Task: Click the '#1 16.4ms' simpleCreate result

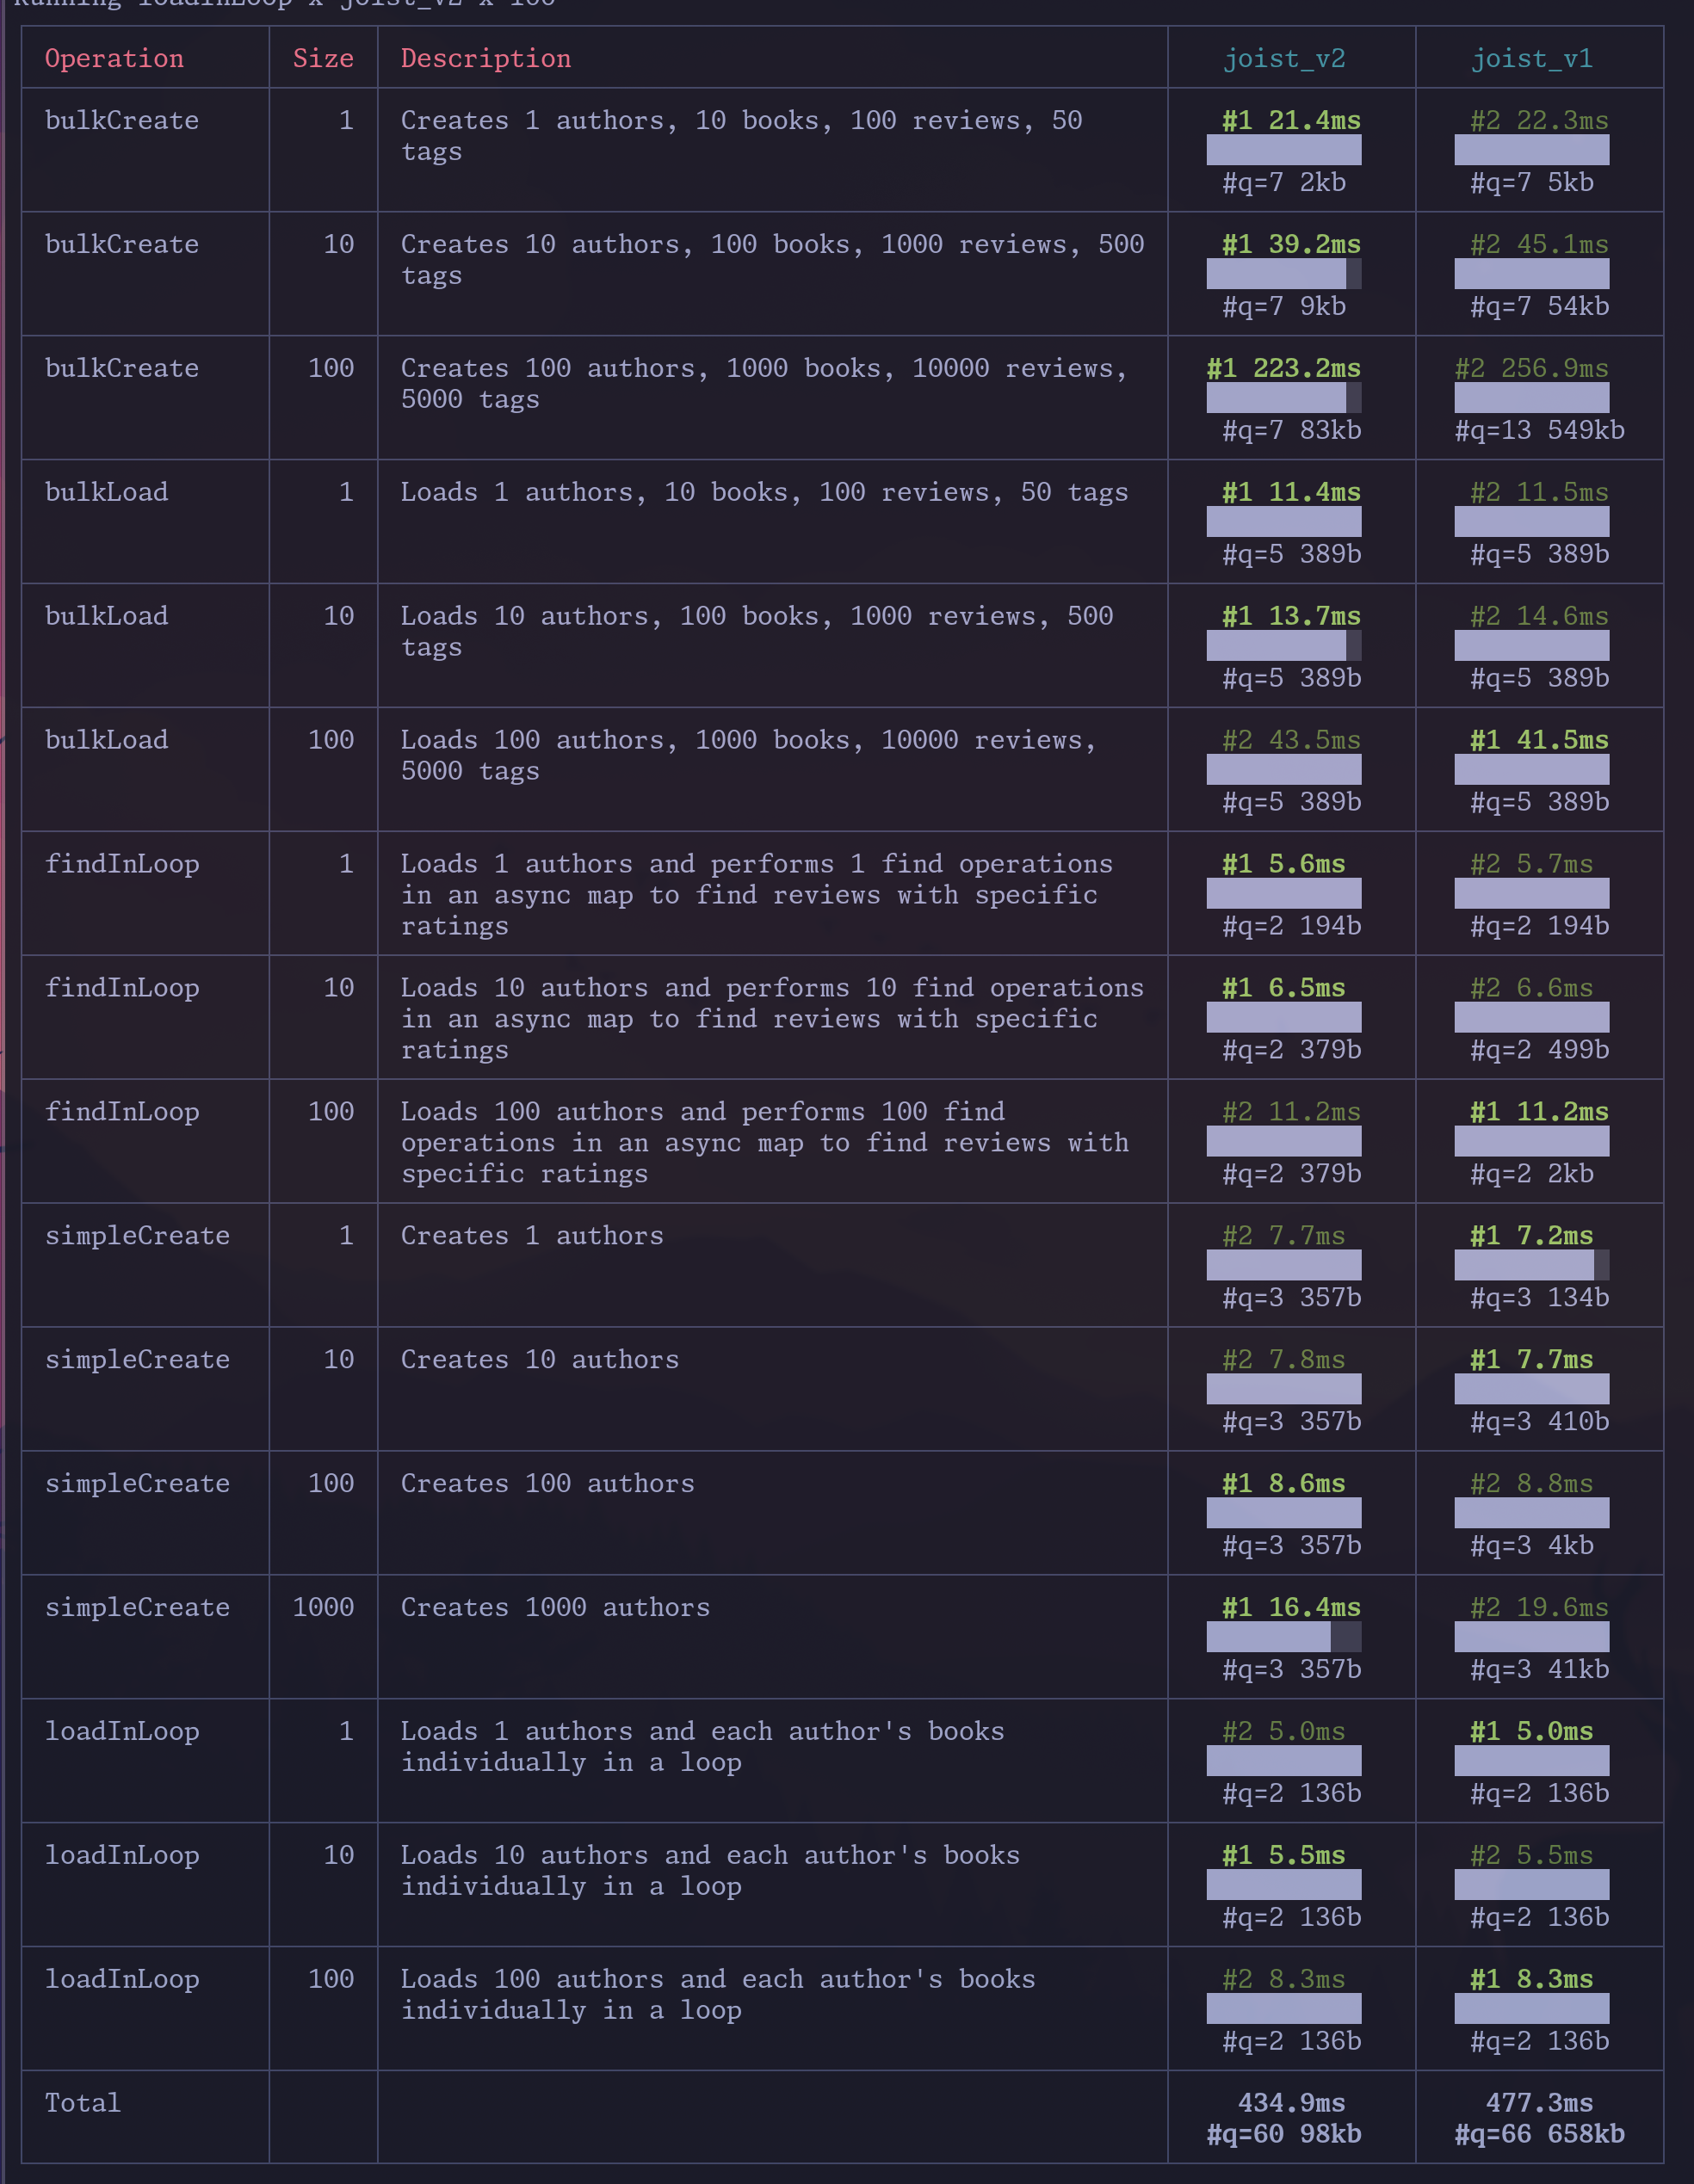Action: click(1291, 1607)
